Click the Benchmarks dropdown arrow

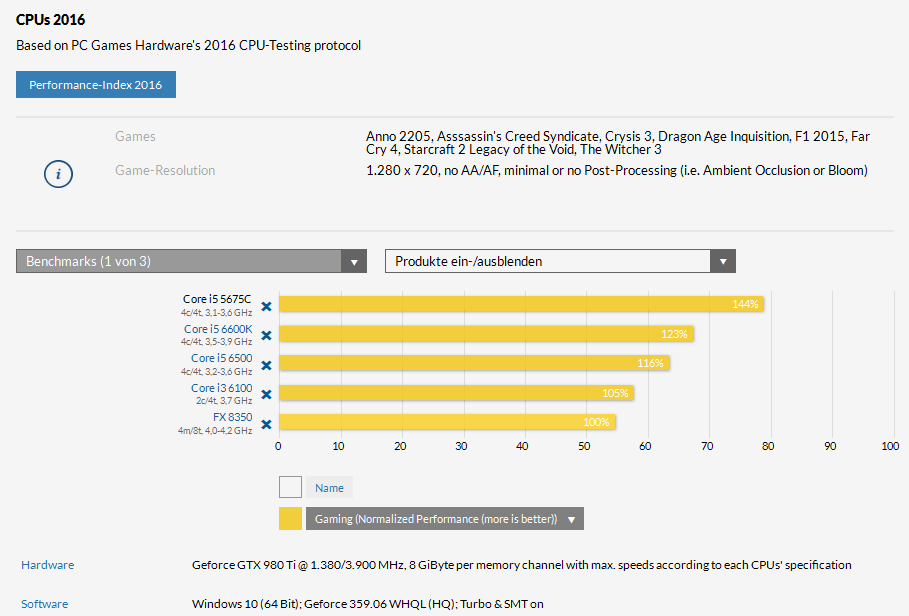click(x=354, y=261)
